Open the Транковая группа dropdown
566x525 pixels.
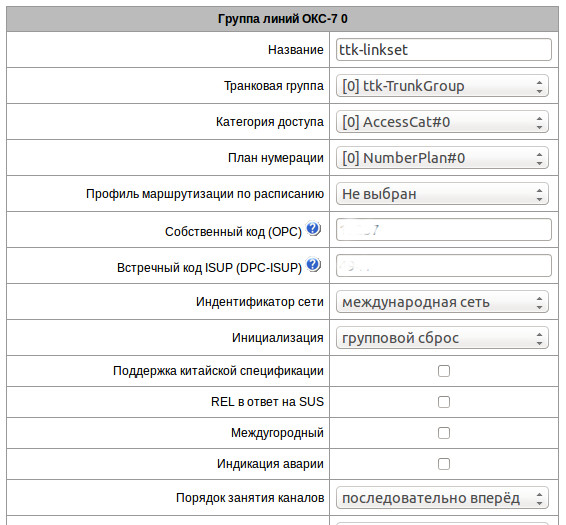[x=442, y=86]
